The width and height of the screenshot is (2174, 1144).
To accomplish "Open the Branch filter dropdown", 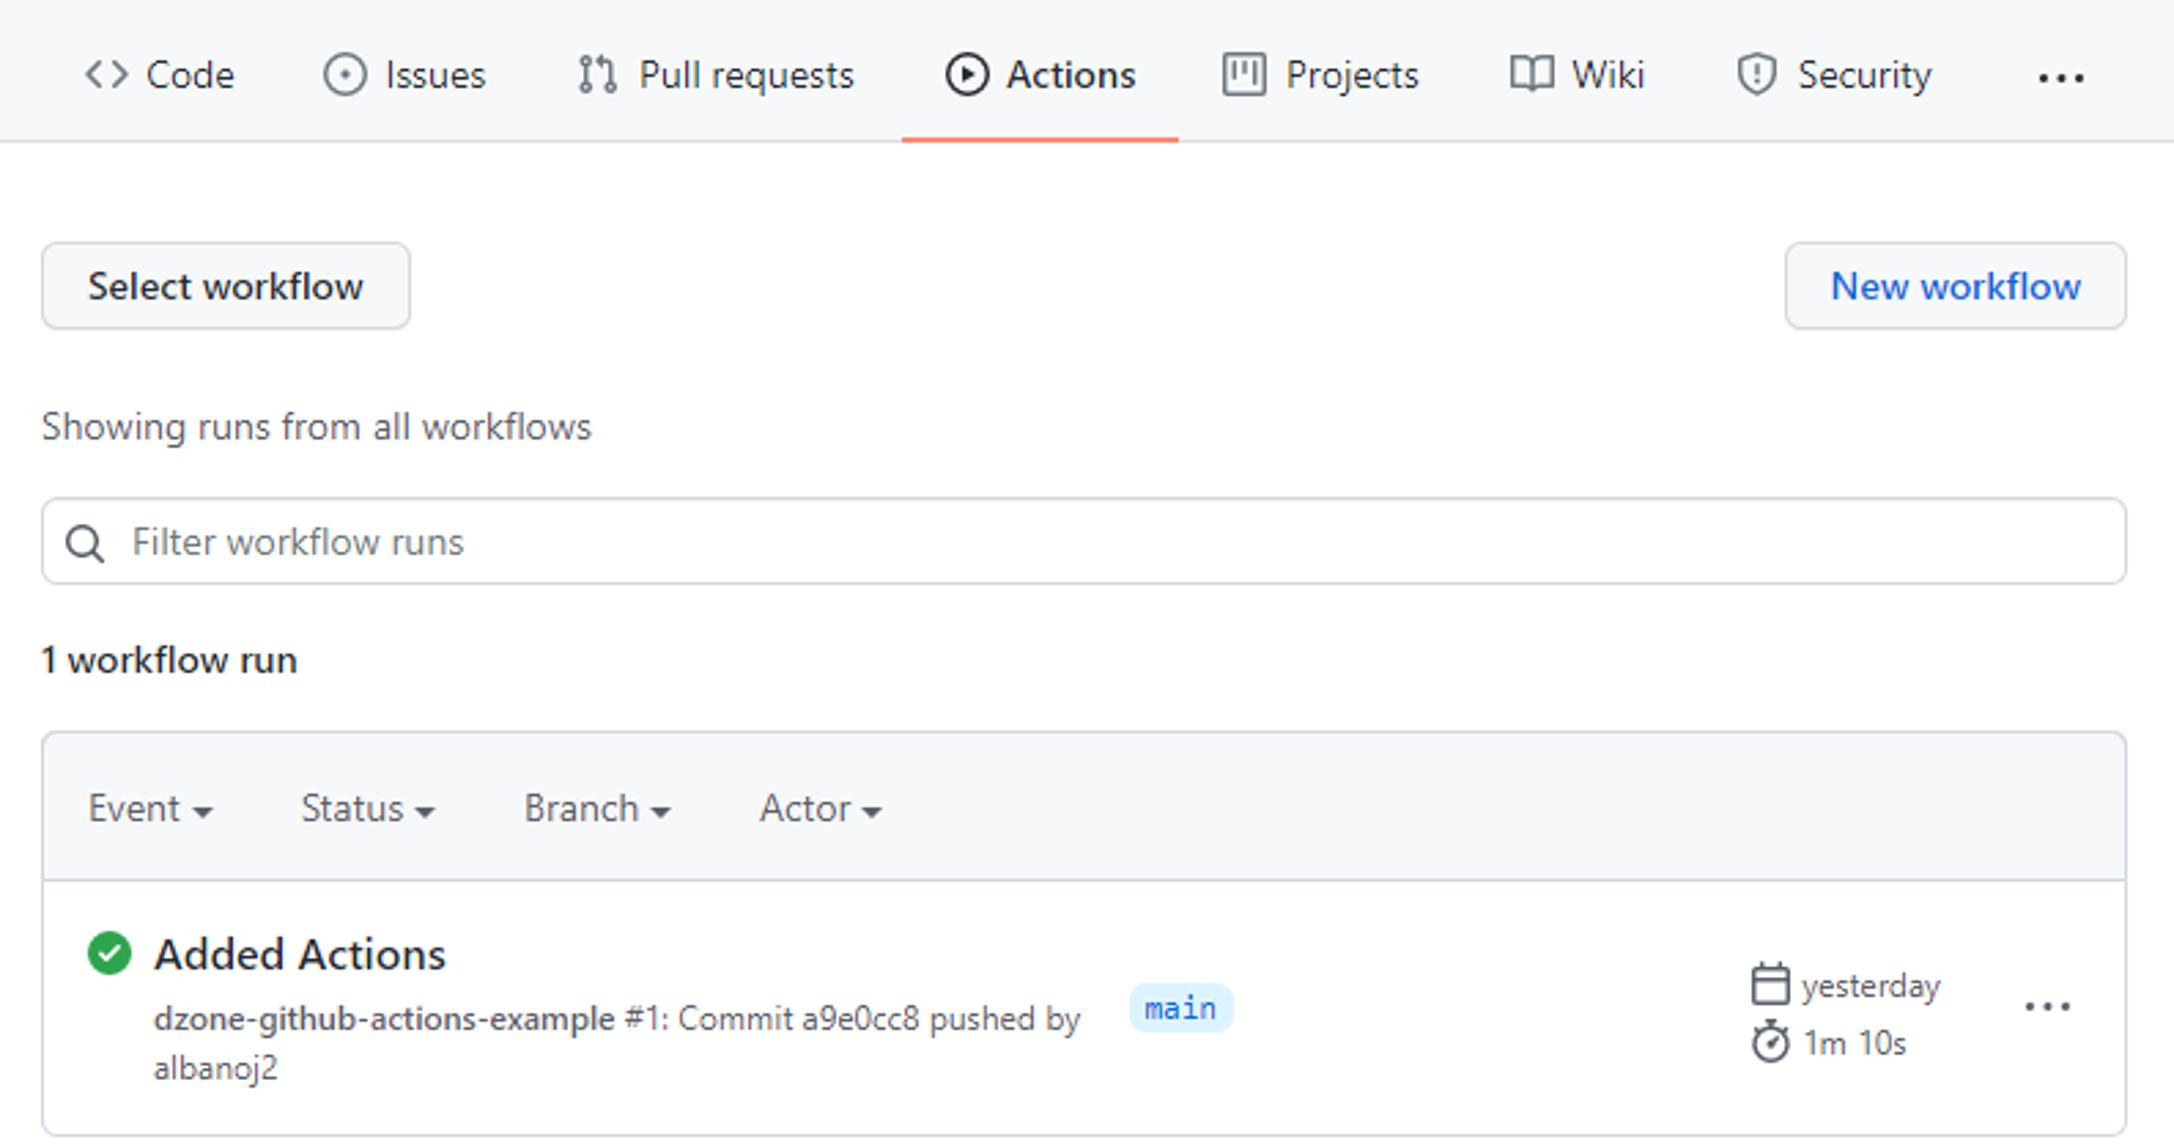I will click(597, 808).
